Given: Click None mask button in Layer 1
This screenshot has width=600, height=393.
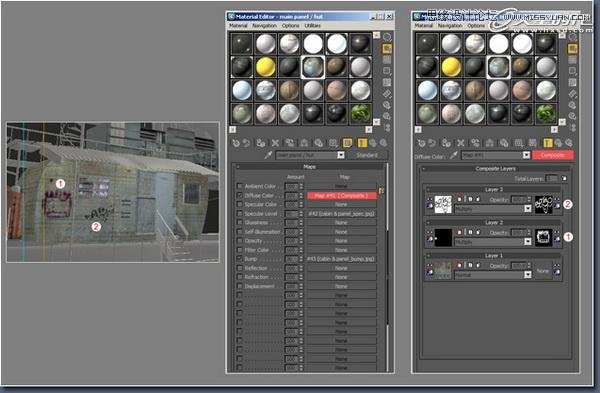Looking at the screenshot, I should 543,271.
